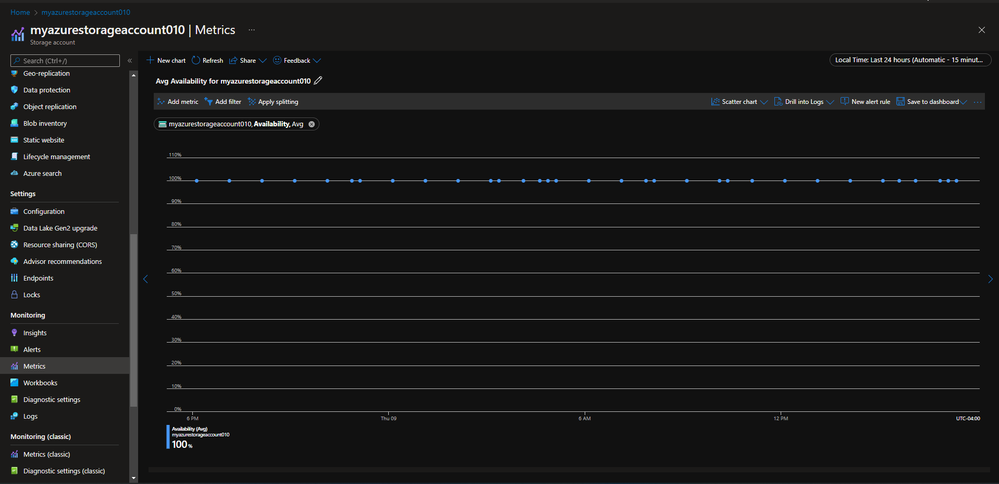Click the Blob inventory icon

click(x=14, y=123)
